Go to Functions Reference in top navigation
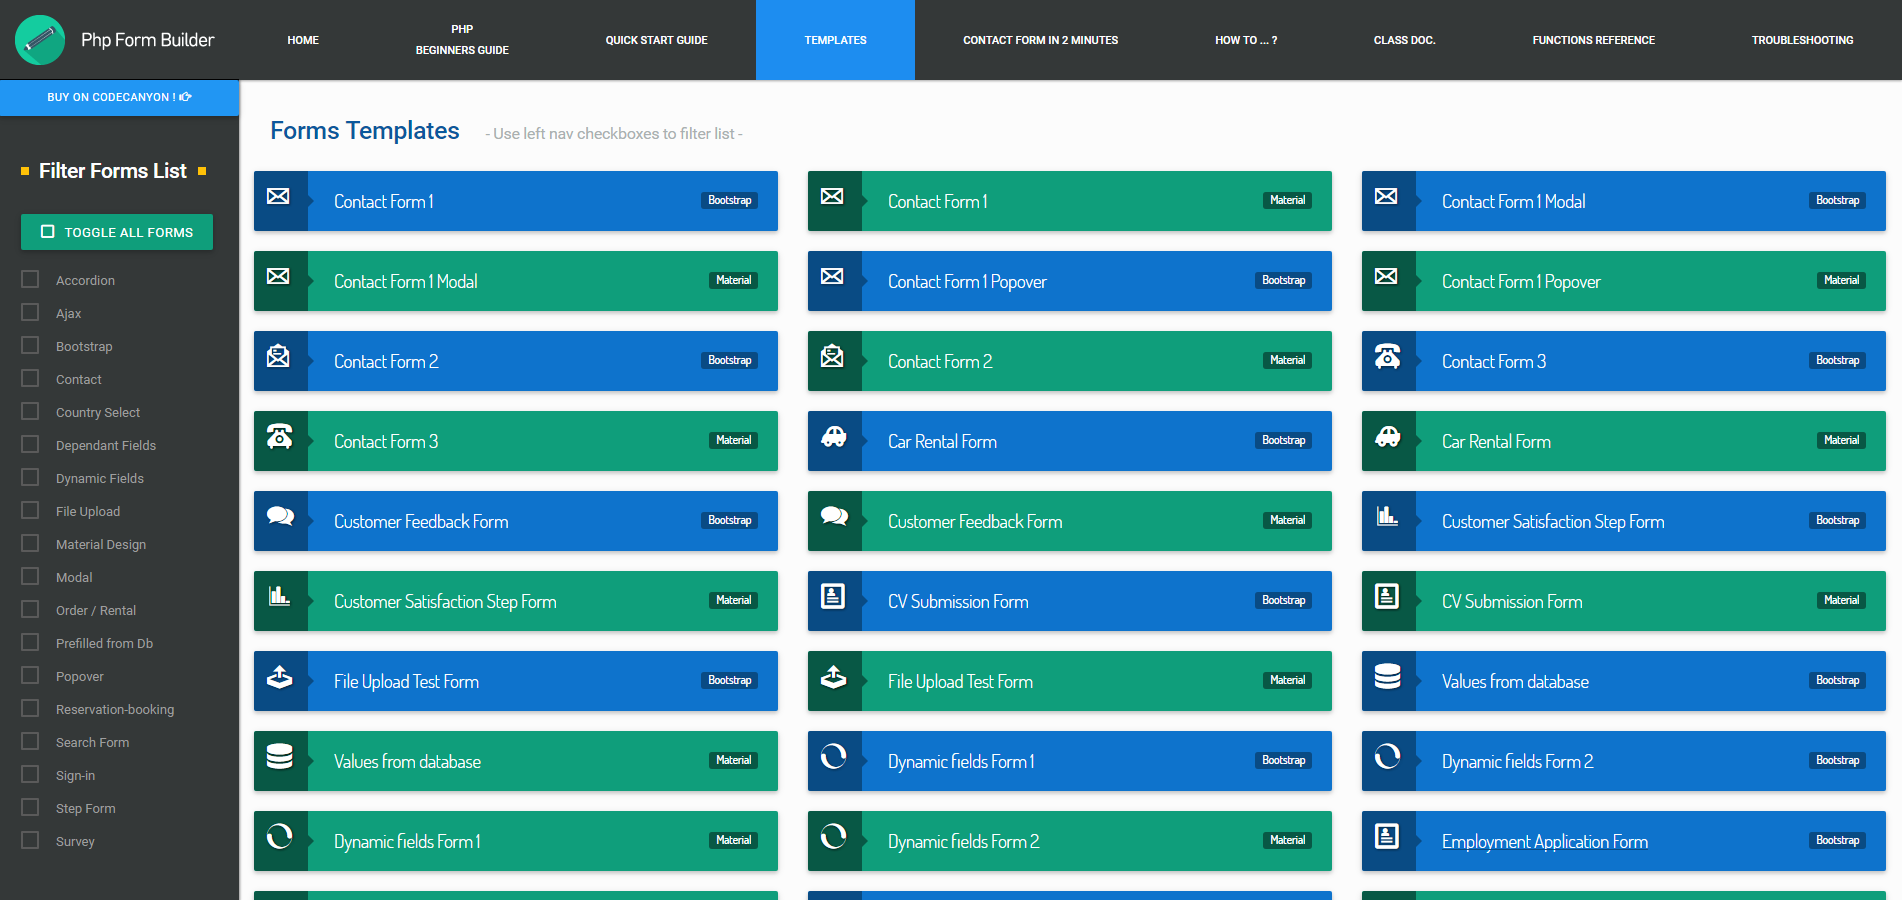1902x900 pixels. [1593, 40]
